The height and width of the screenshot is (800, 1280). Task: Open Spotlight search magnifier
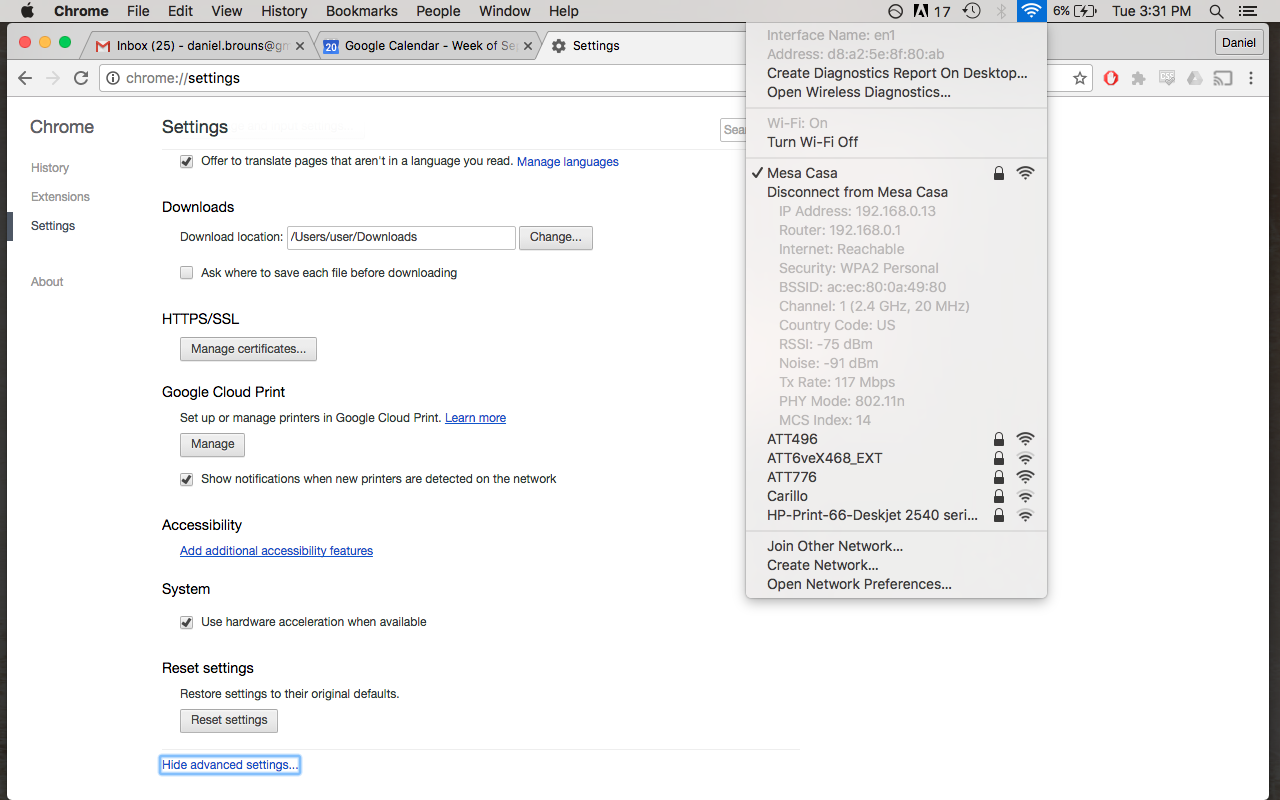pos(1216,11)
